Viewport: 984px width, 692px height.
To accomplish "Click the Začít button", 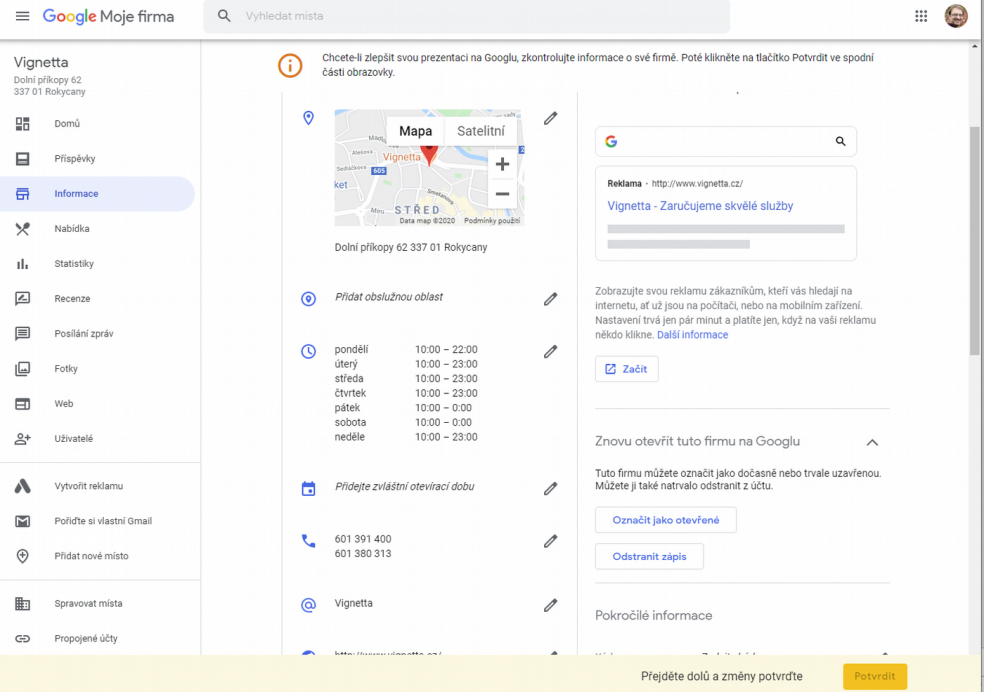I will pyautogui.click(x=627, y=369).
